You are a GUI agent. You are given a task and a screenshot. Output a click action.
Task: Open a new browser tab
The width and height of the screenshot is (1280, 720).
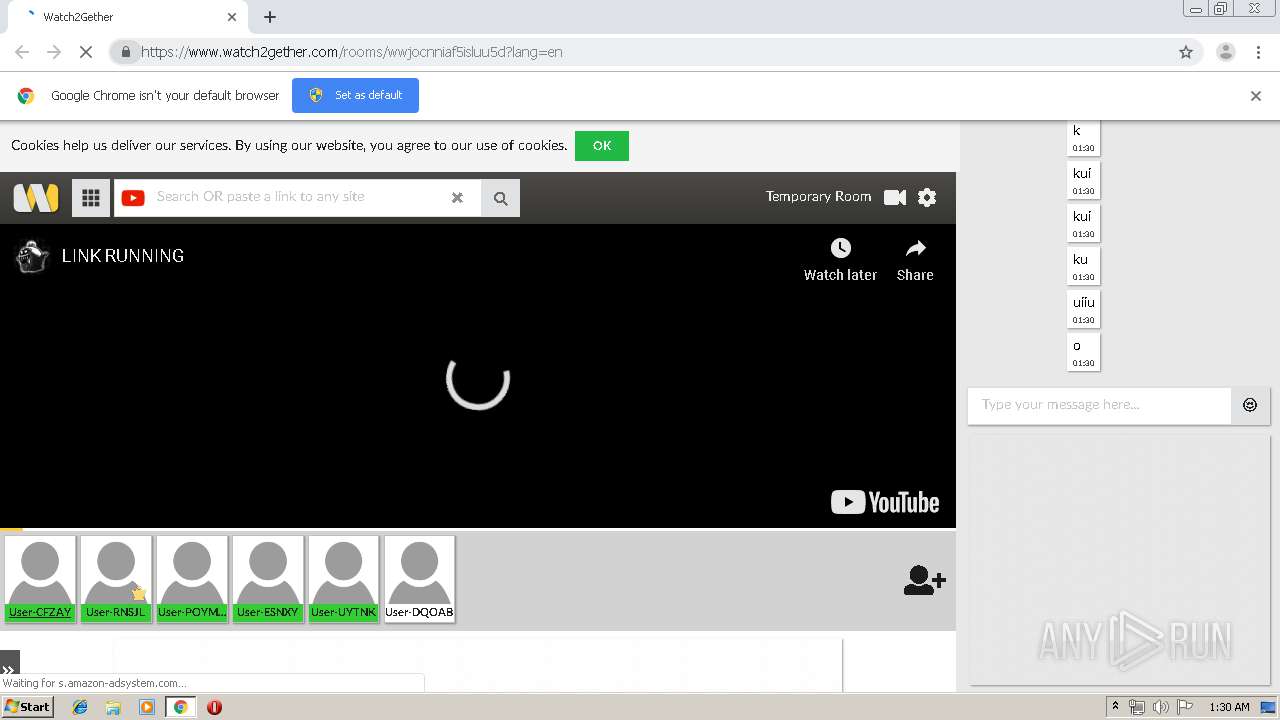click(270, 17)
